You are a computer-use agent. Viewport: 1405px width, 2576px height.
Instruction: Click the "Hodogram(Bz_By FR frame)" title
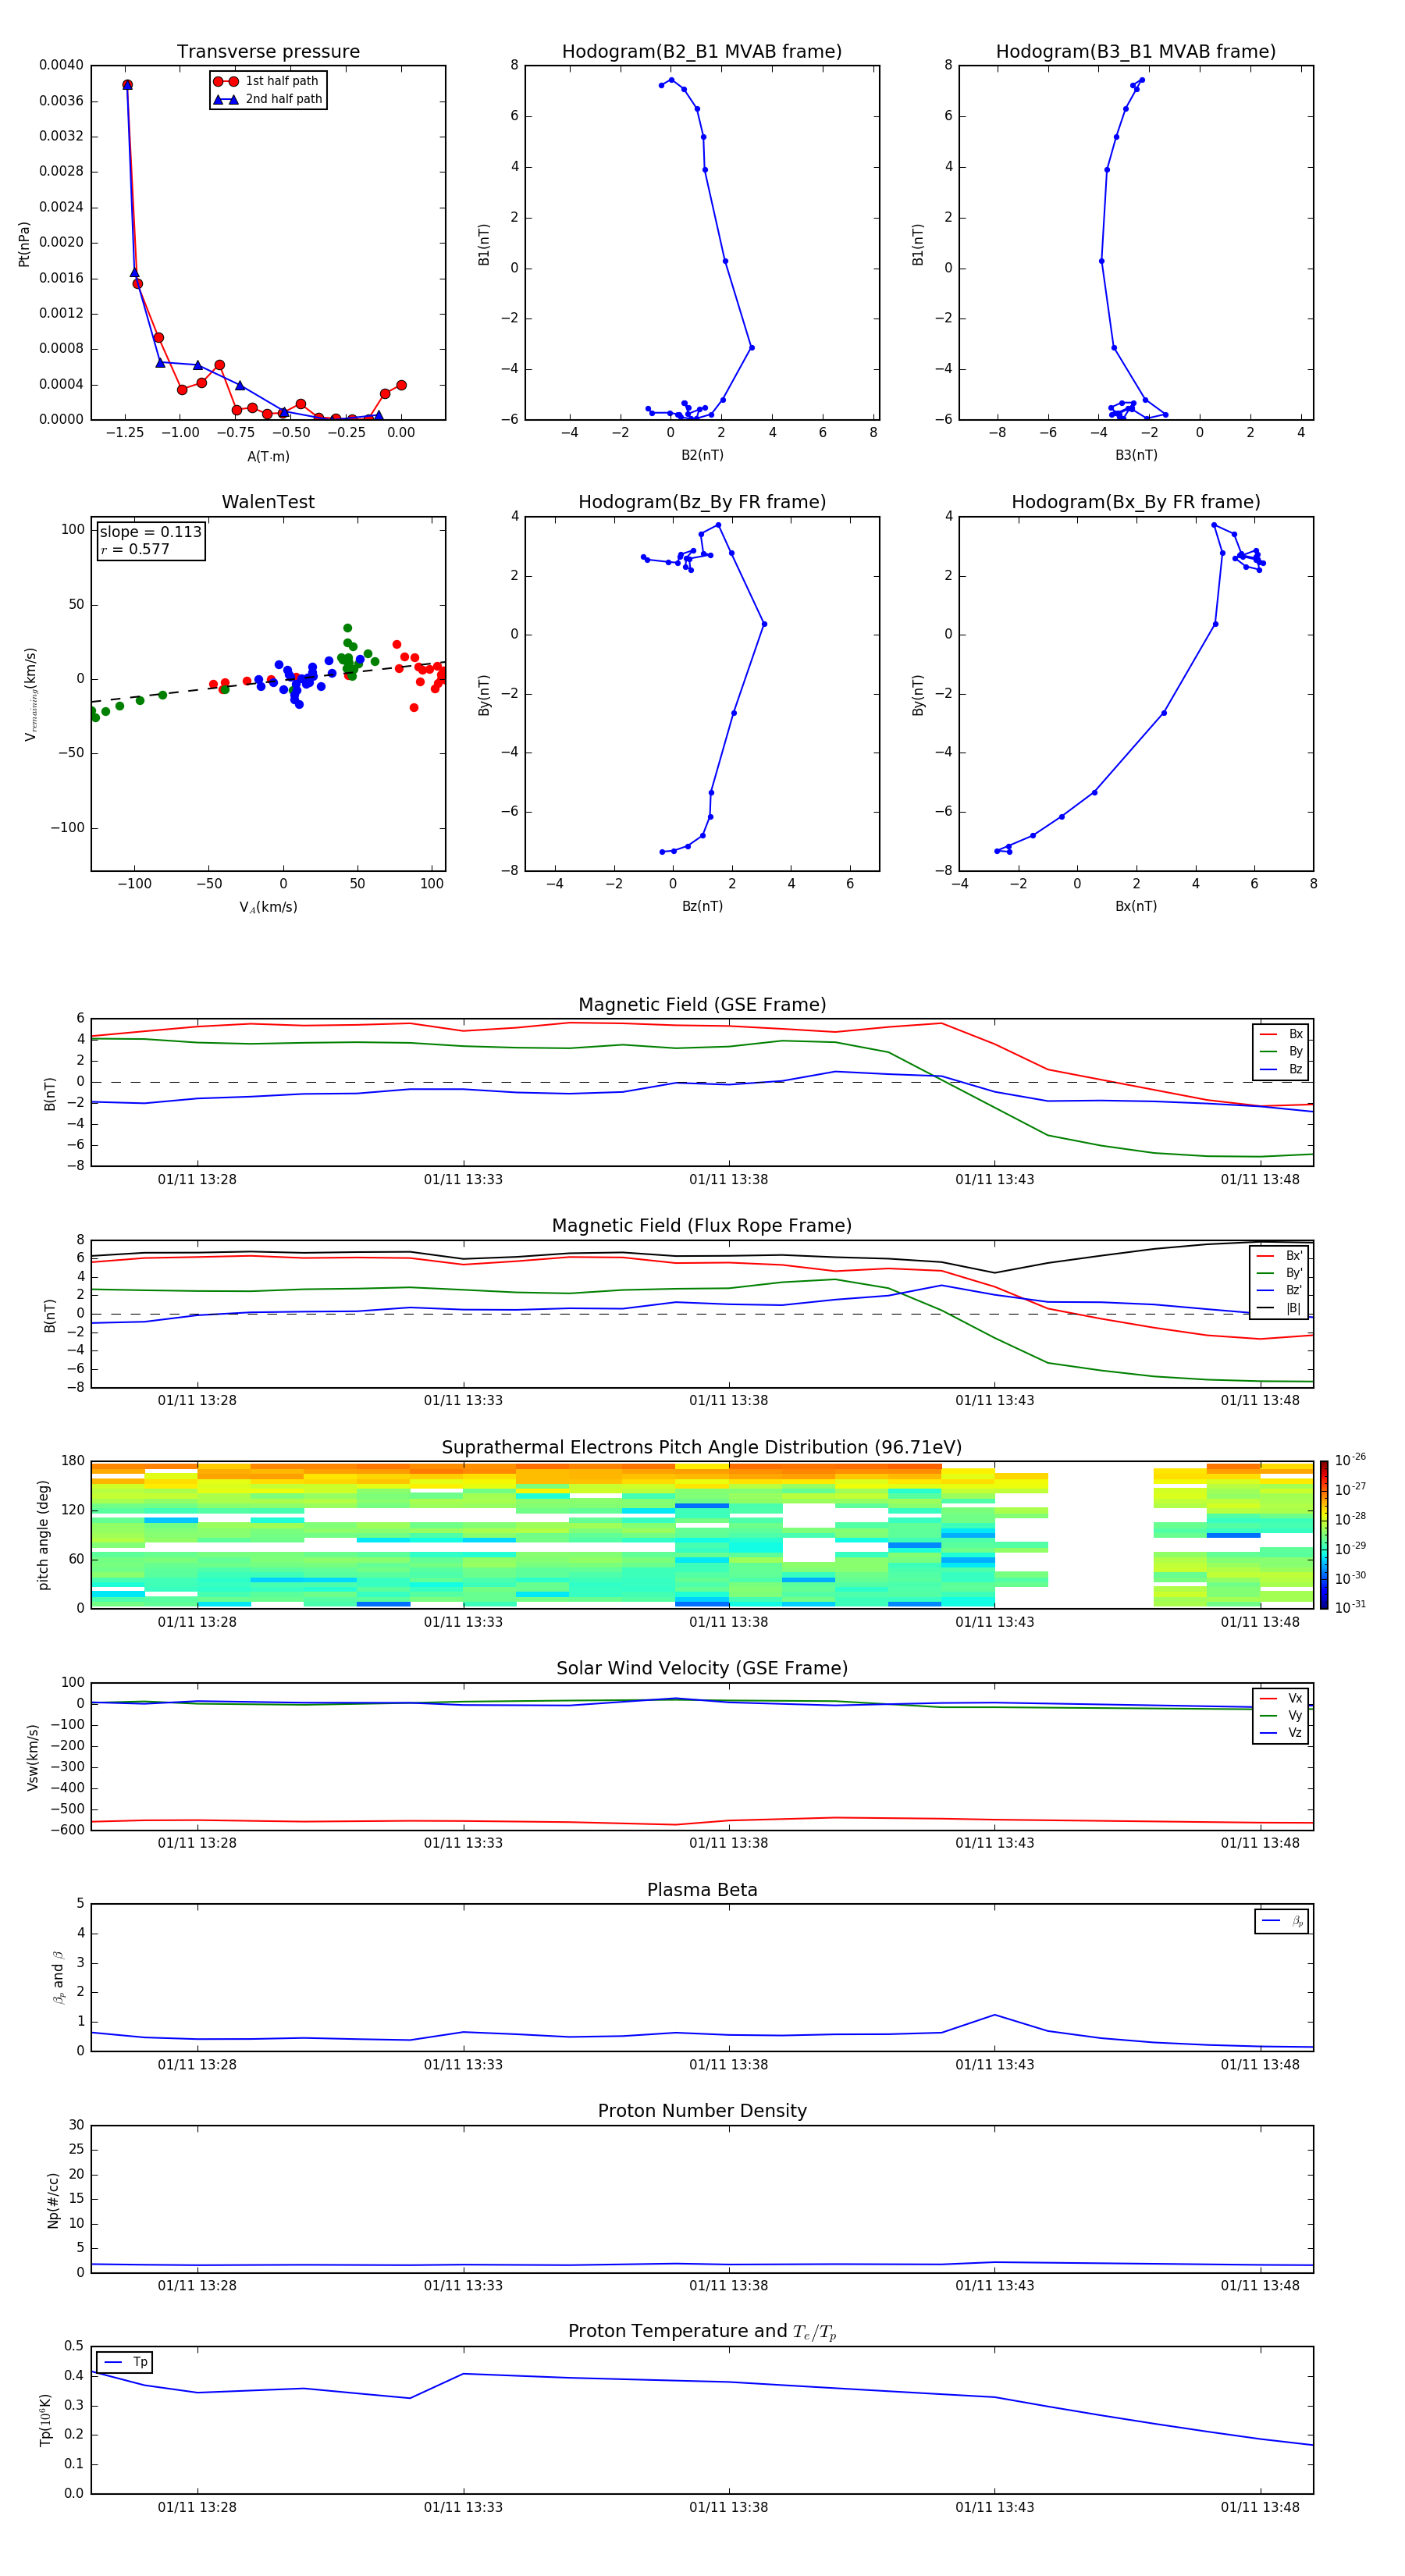click(702, 502)
